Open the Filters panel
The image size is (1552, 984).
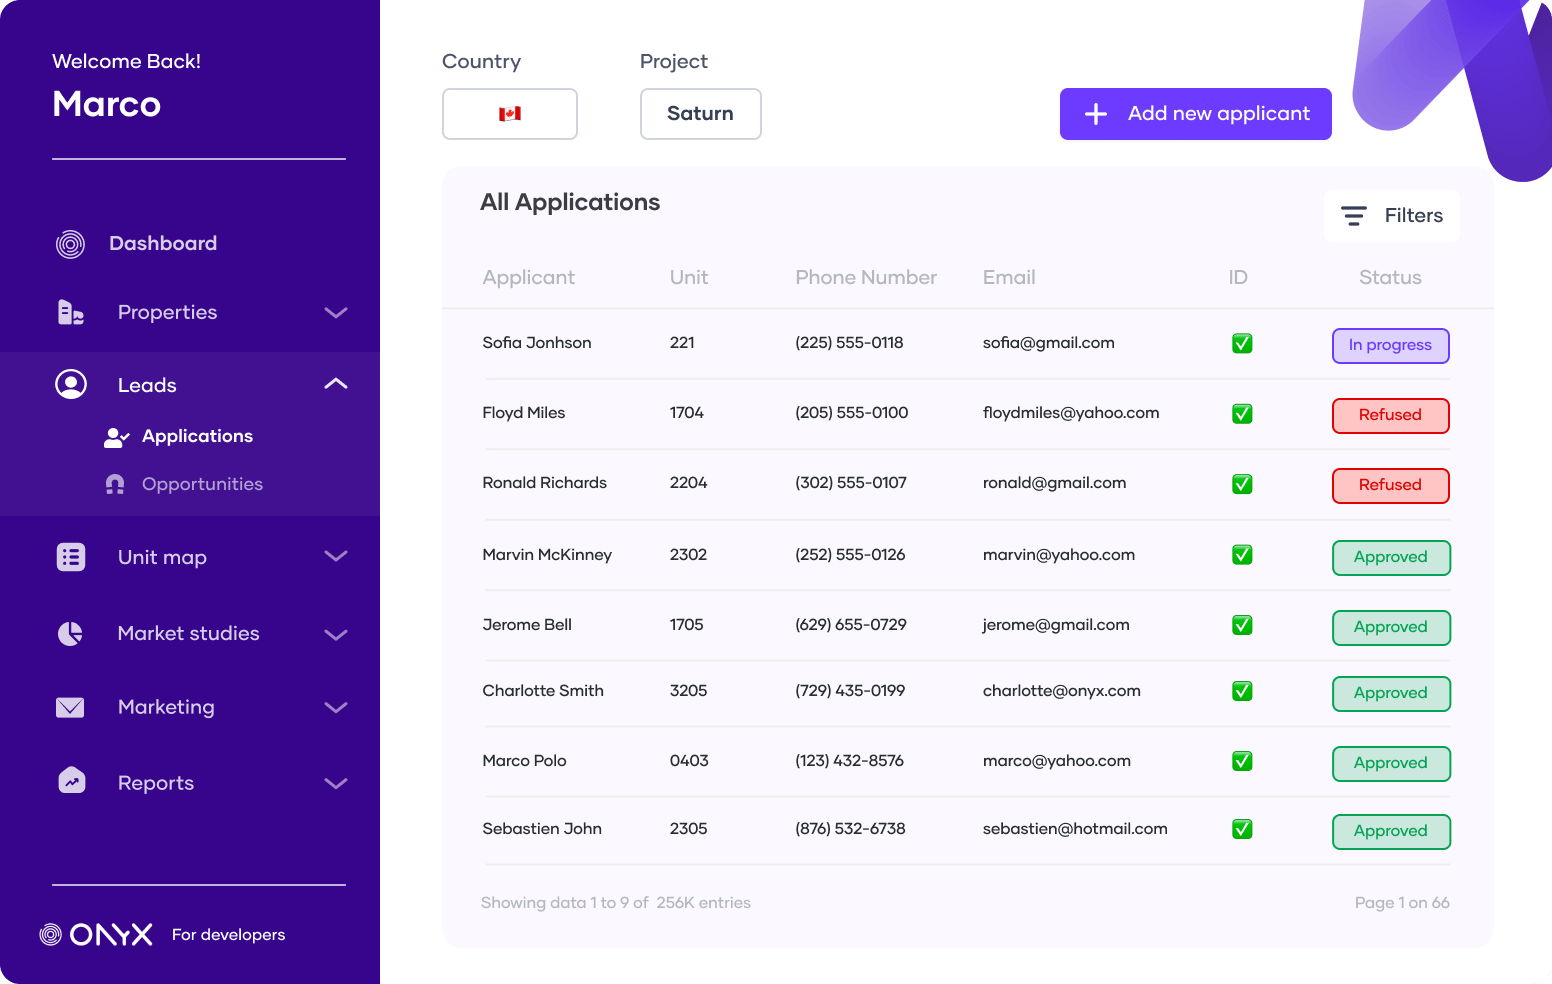[1391, 215]
